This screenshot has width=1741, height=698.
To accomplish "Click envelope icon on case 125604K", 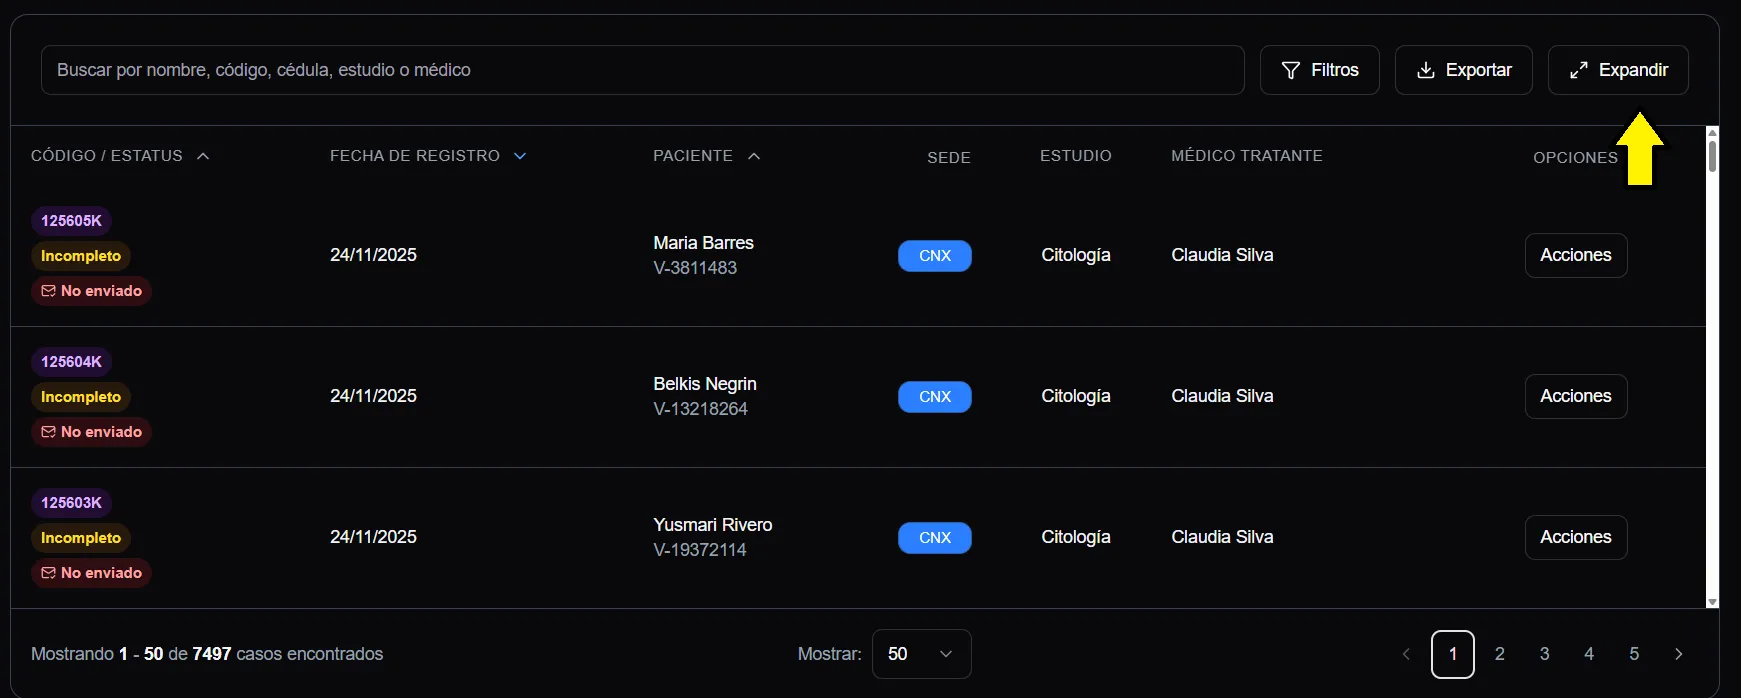I will pyautogui.click(x=48, y=432).
